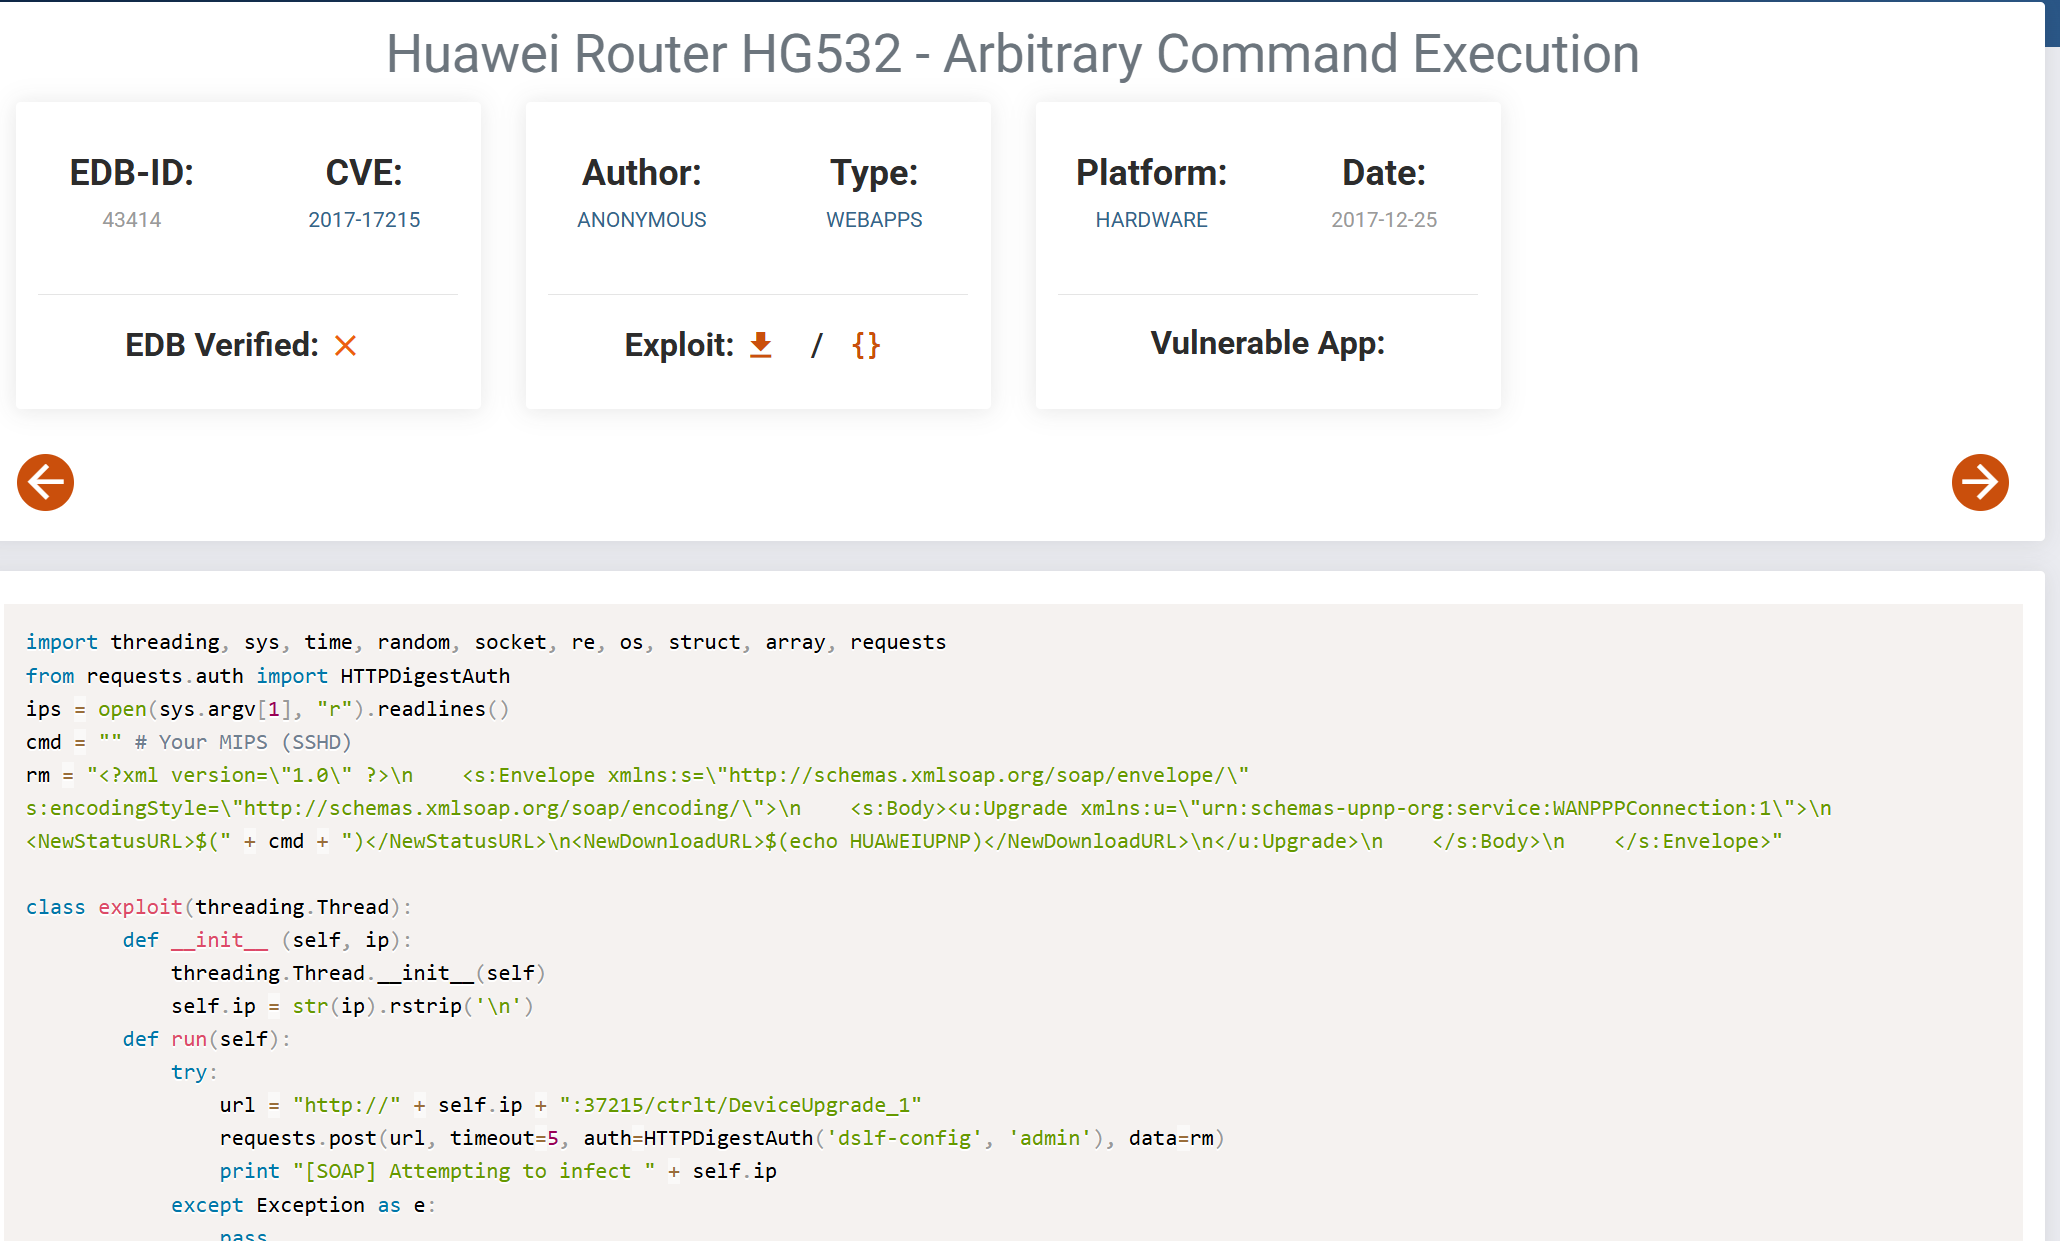Click the EDB Verified X mark

345,346
